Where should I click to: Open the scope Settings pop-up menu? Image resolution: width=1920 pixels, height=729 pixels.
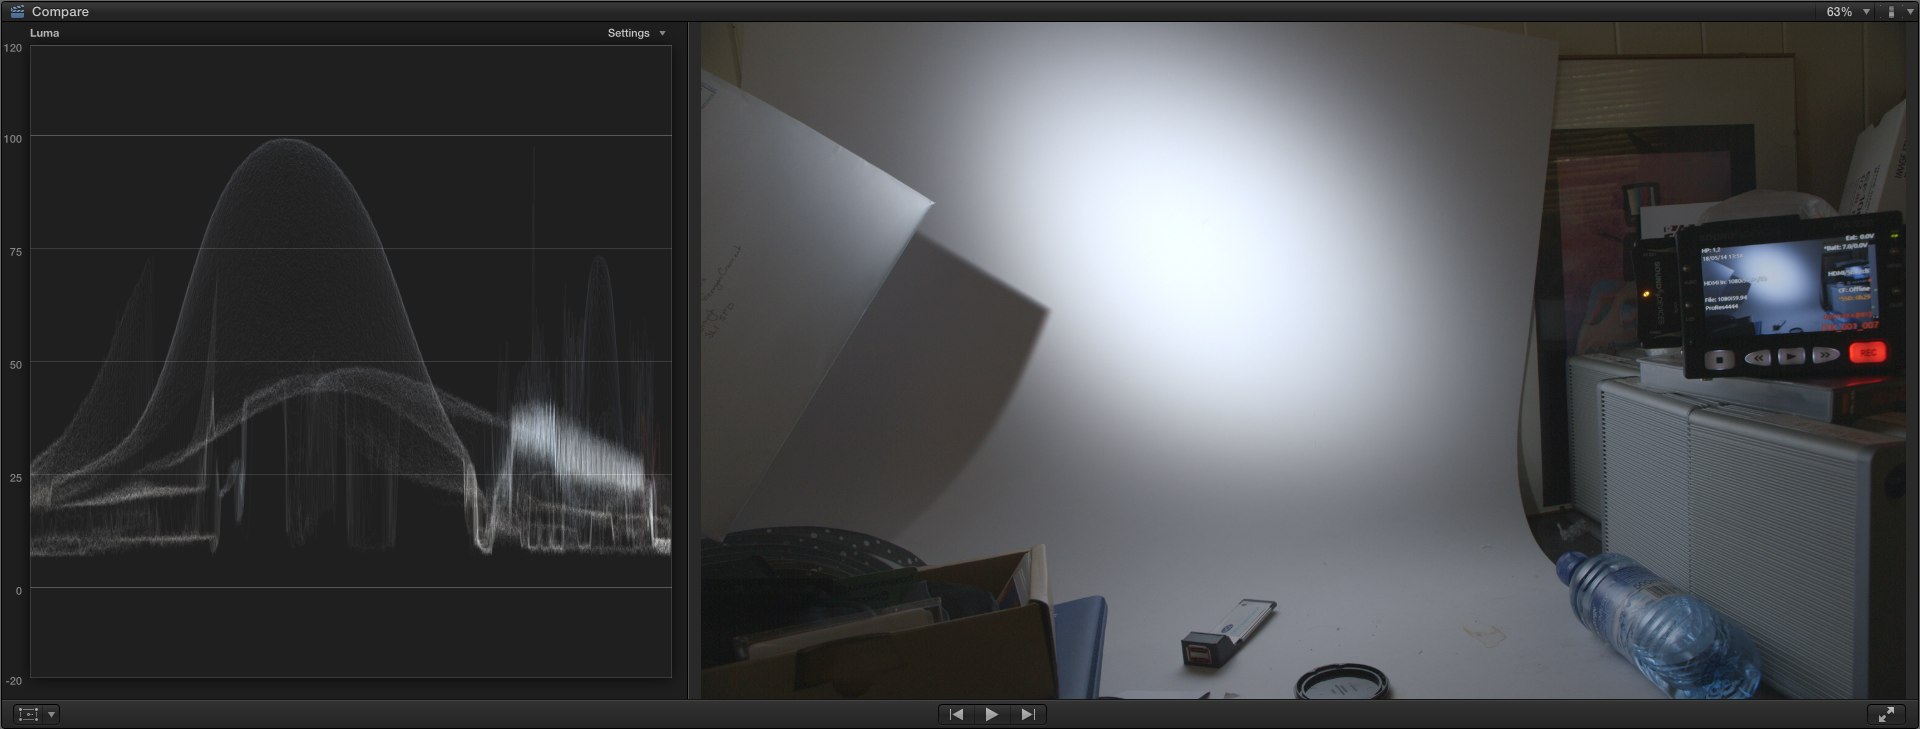point(636,33)
